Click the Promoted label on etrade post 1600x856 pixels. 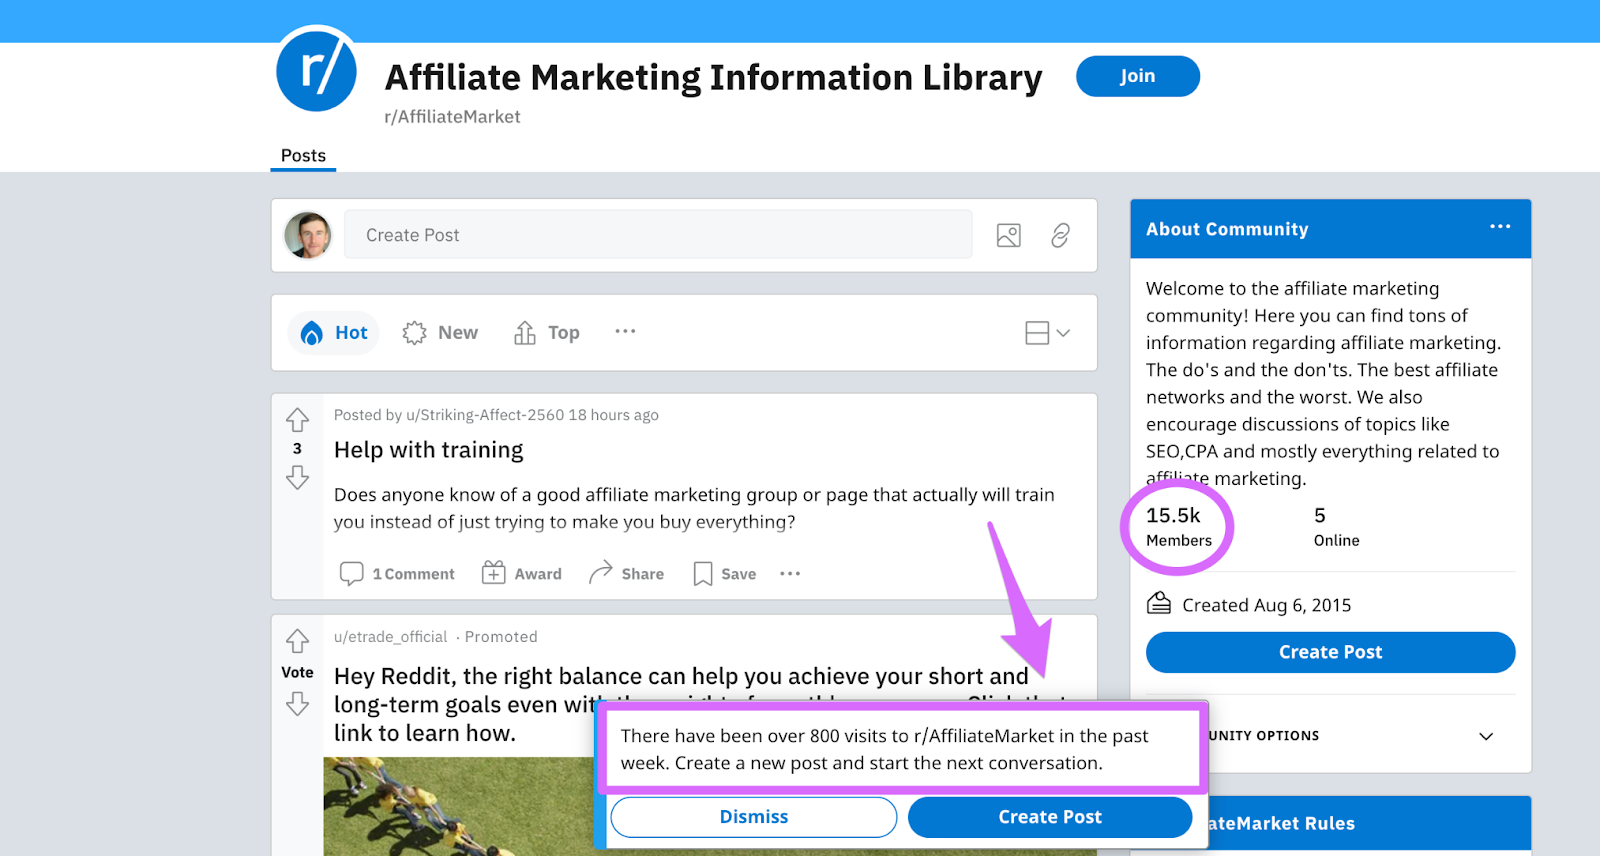[501, 637]
